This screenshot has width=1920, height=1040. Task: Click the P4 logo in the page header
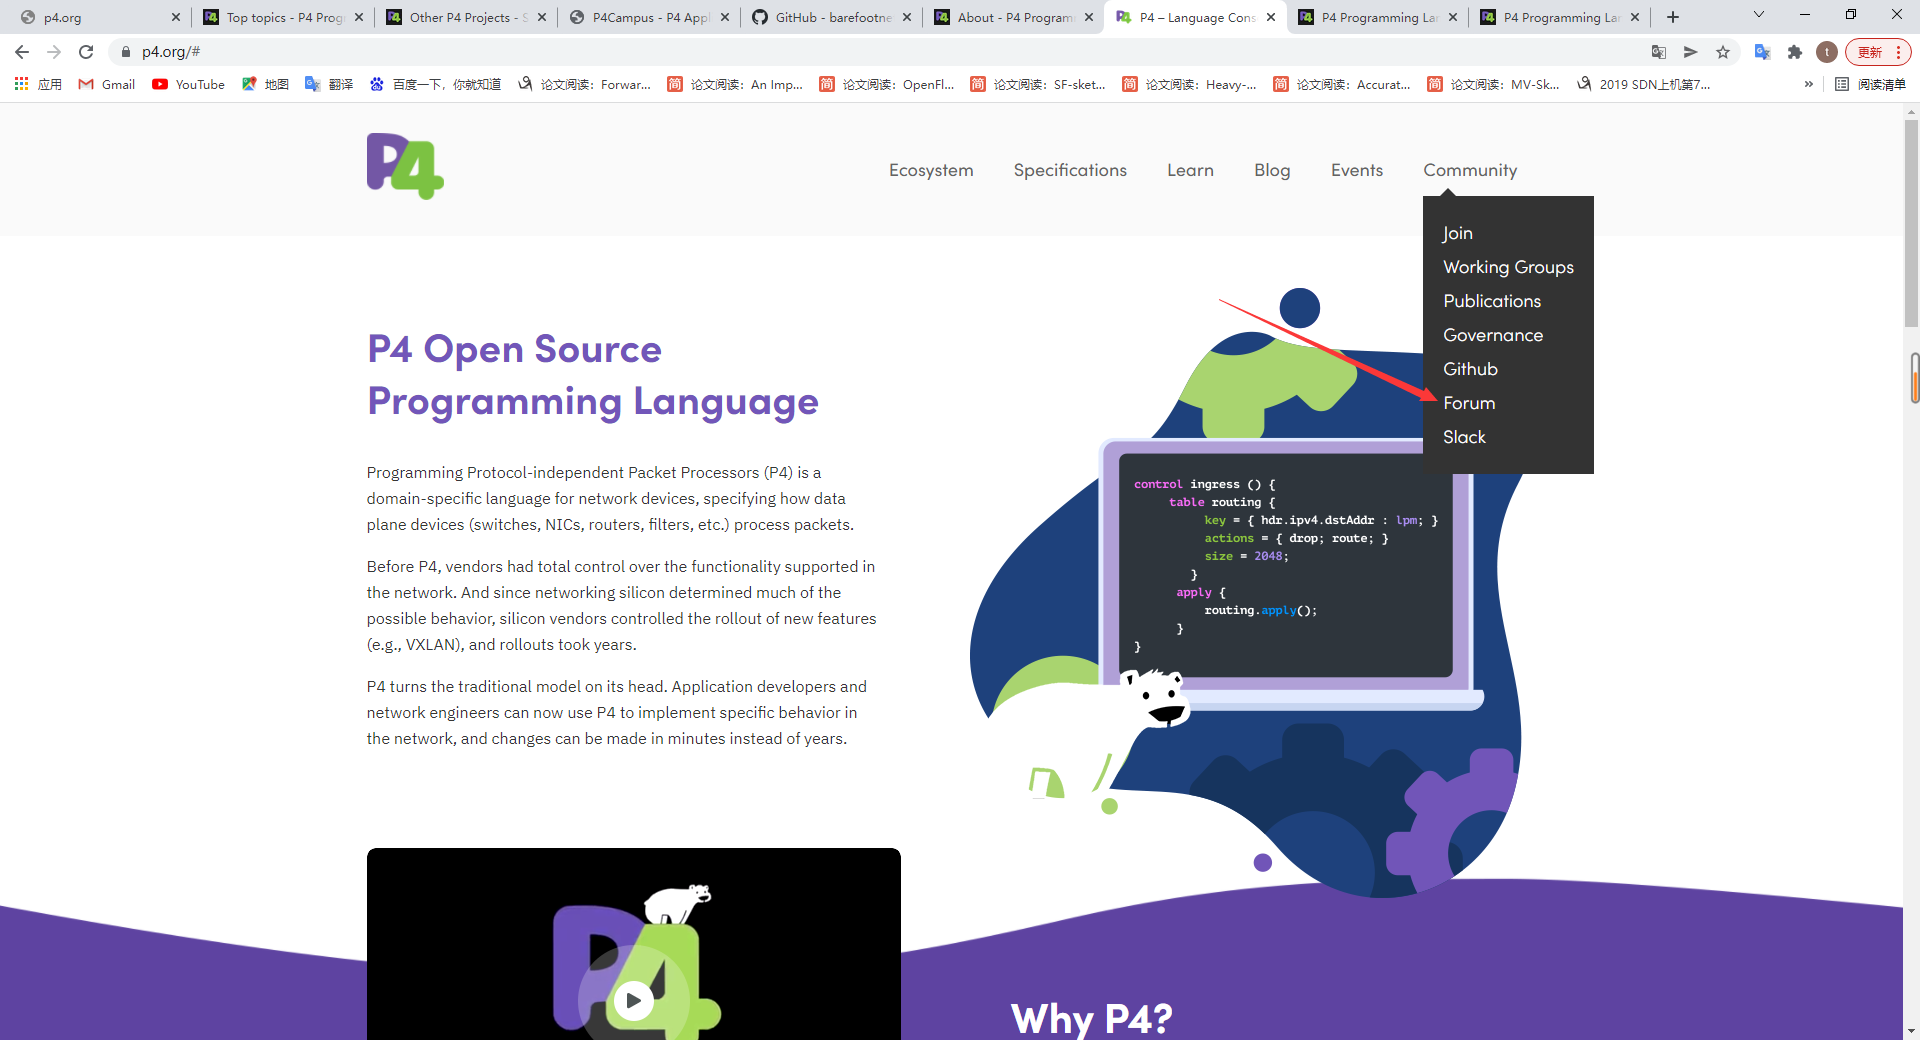point(405,166)
